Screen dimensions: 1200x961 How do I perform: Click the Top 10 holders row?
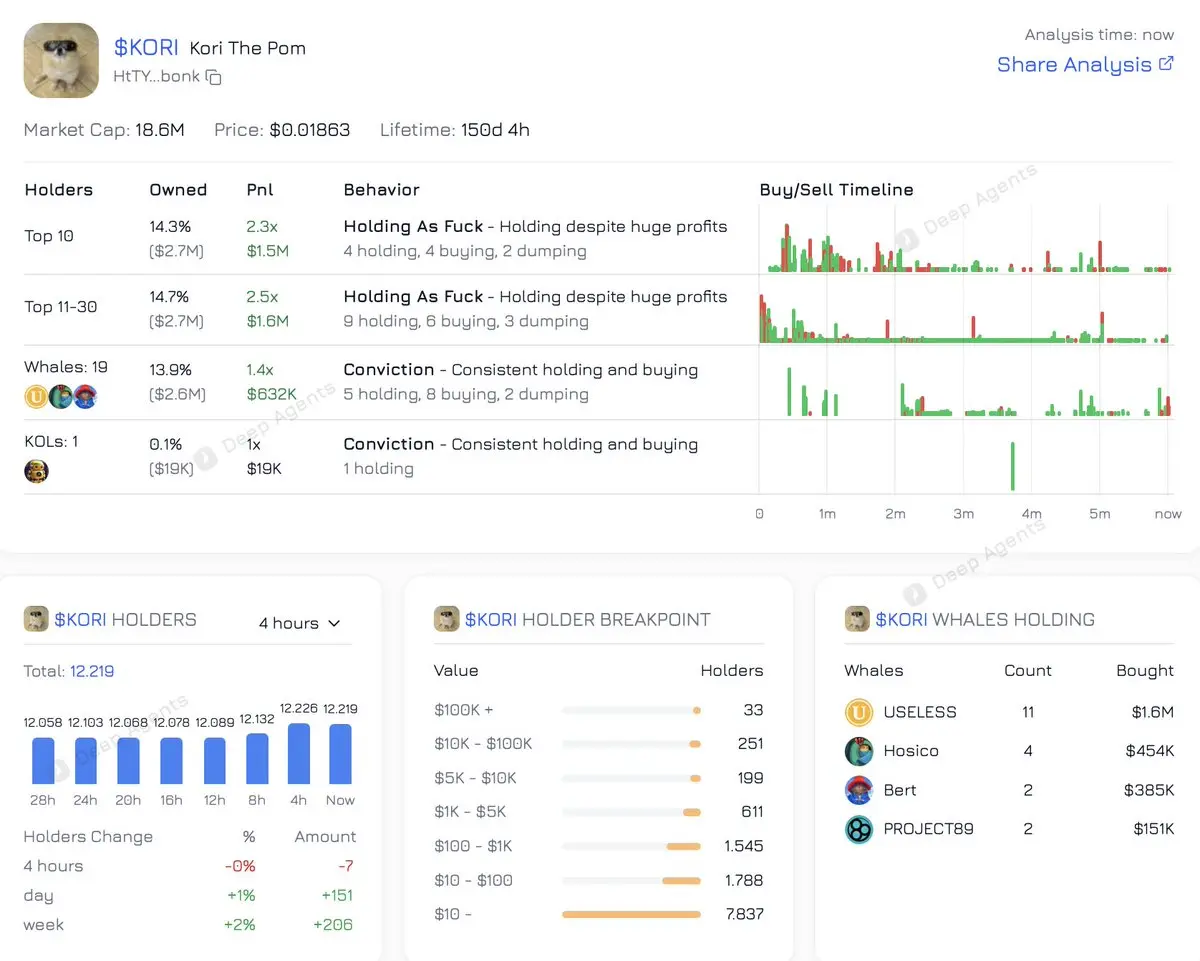(x=598, y=239)
